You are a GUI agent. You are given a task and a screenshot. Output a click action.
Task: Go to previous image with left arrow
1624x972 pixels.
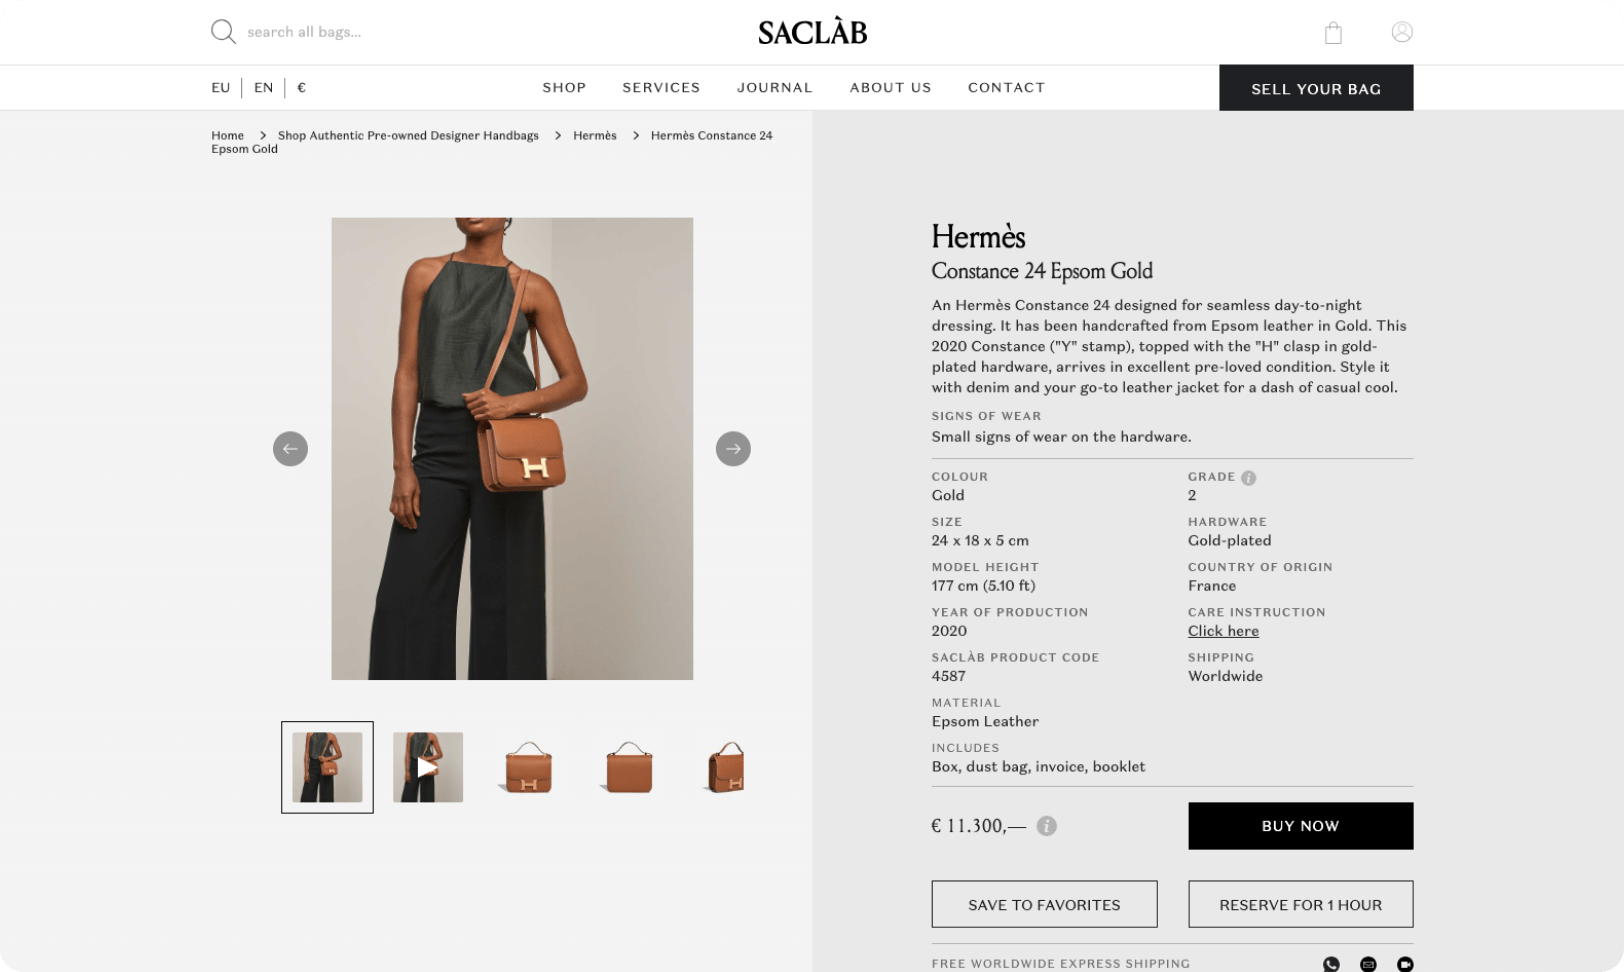pyautogui.click(x=290, y=449)
